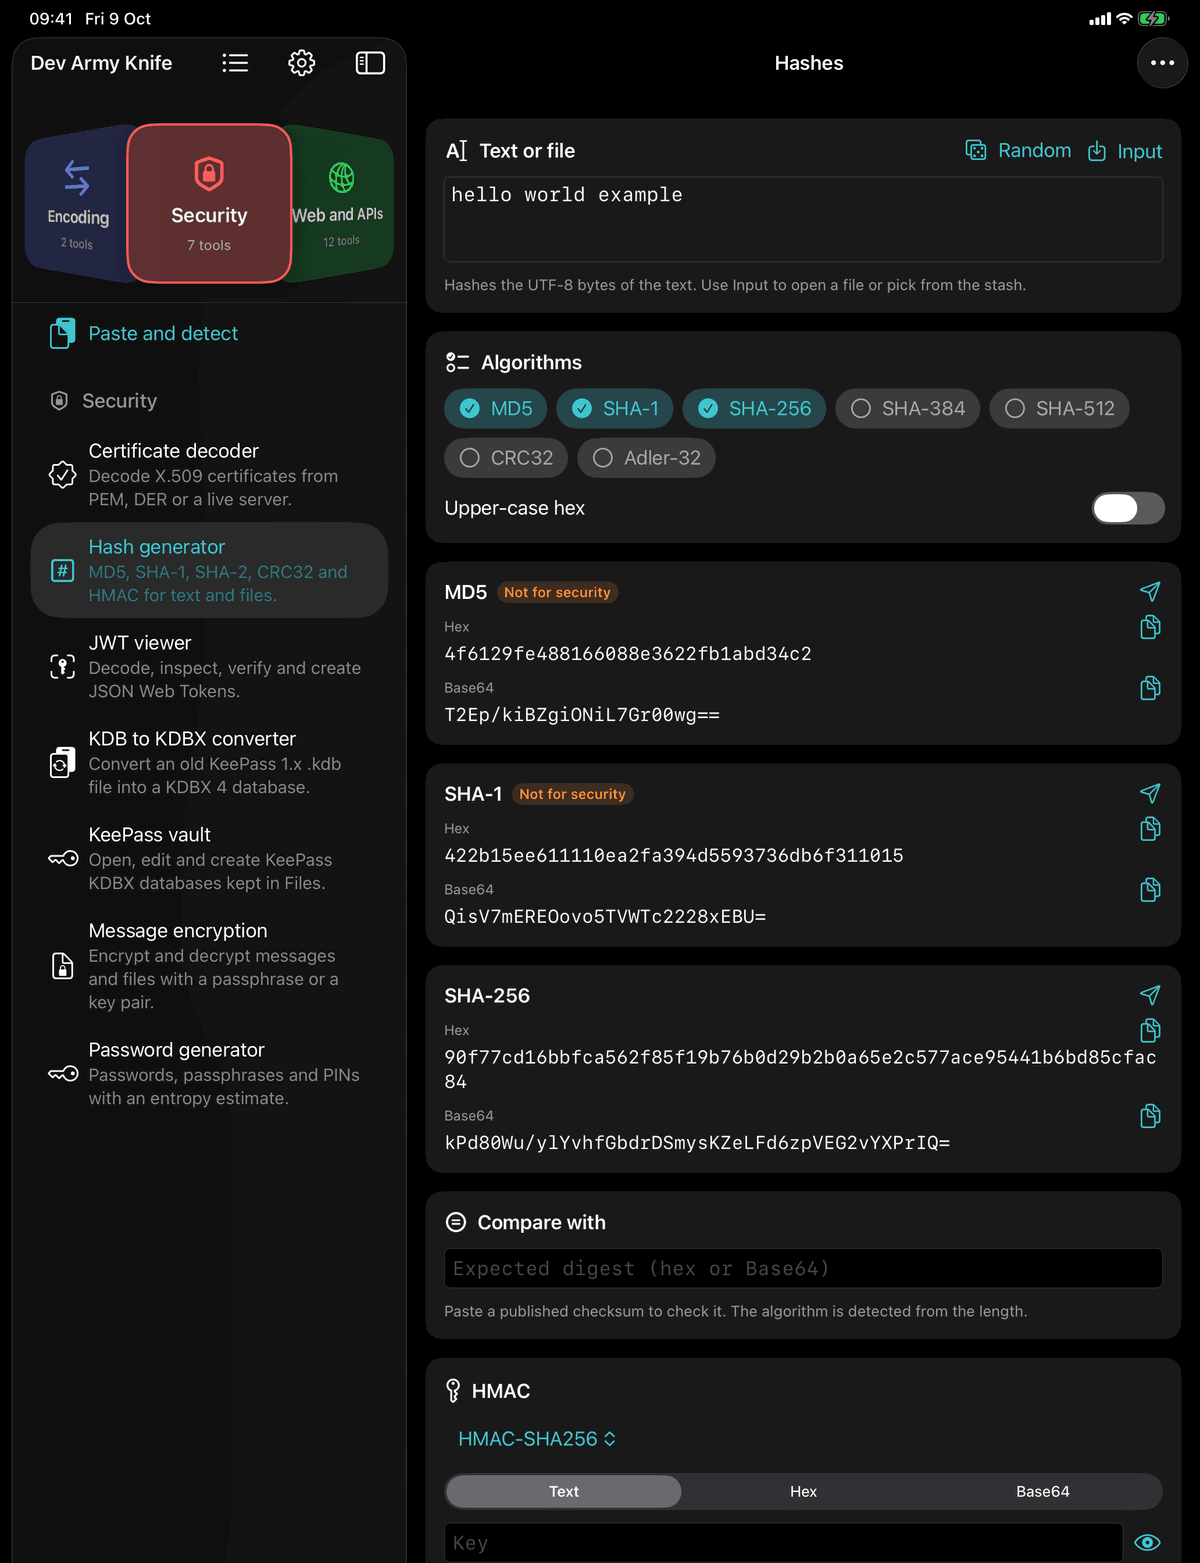Open the Certificate decoder tool
The height and width of the screenshot is (1563, 1200).
(x=209, y=474)
